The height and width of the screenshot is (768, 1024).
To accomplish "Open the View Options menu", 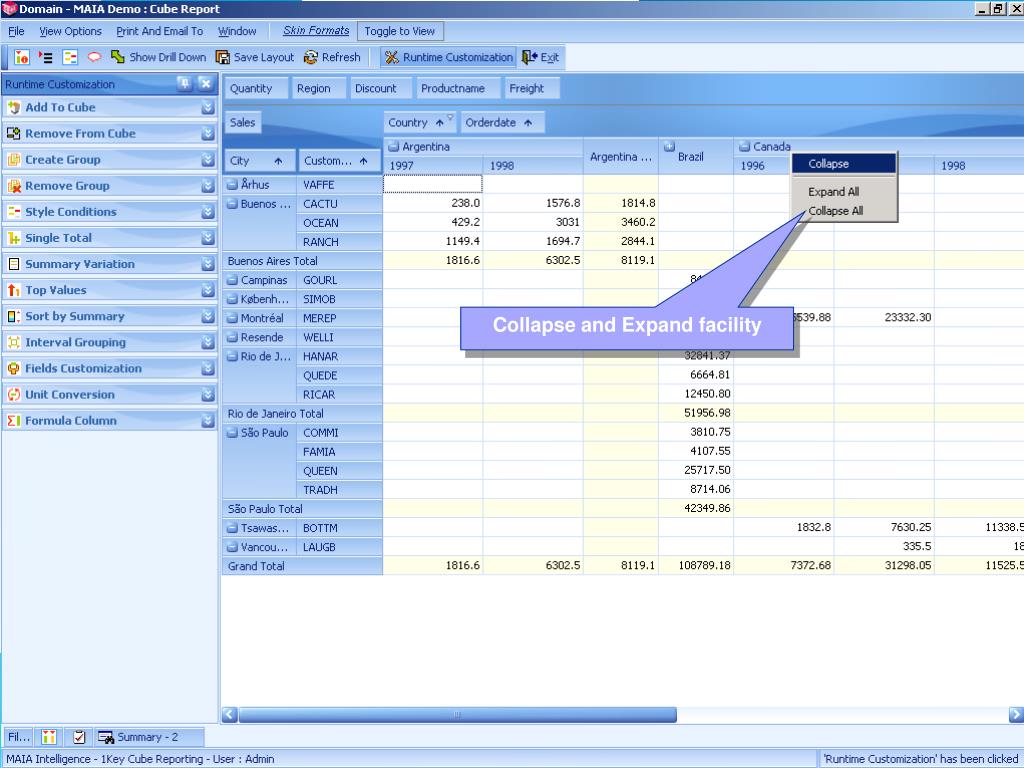I will tap(70, 31).
